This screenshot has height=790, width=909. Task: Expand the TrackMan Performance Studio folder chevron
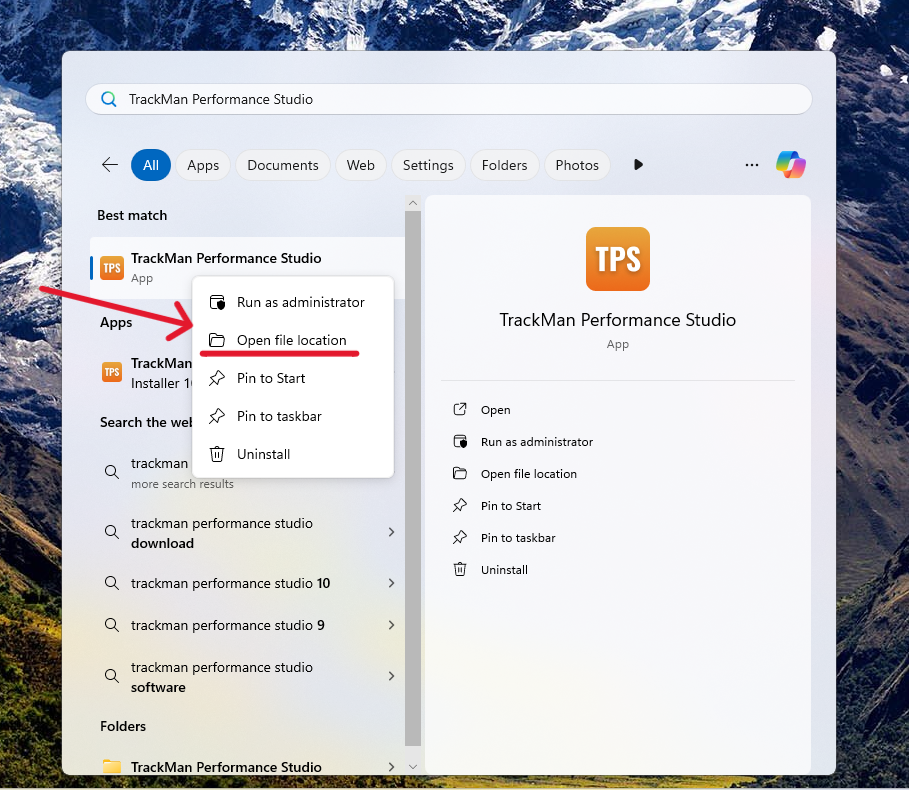click(391, 767)
